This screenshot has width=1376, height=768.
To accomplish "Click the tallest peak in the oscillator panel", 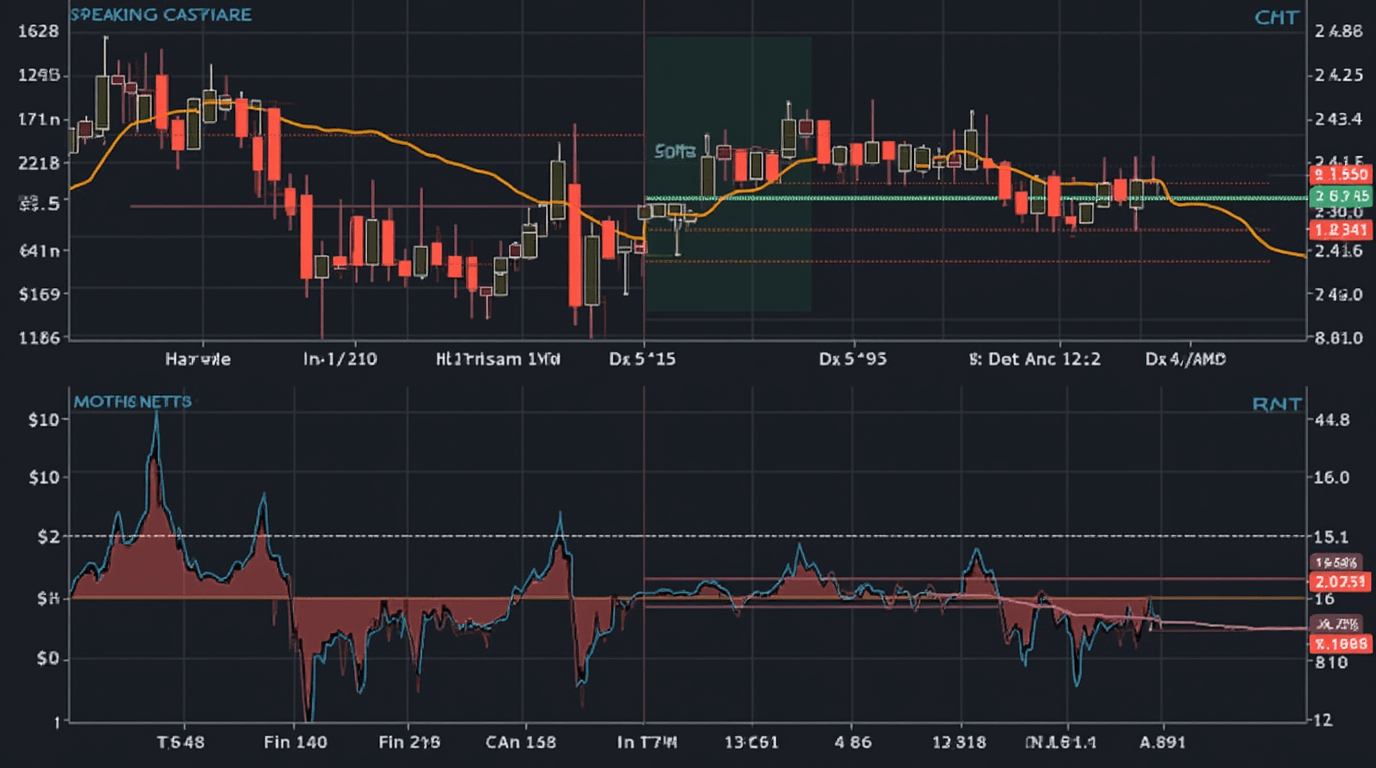I will [x=155, y=415].
